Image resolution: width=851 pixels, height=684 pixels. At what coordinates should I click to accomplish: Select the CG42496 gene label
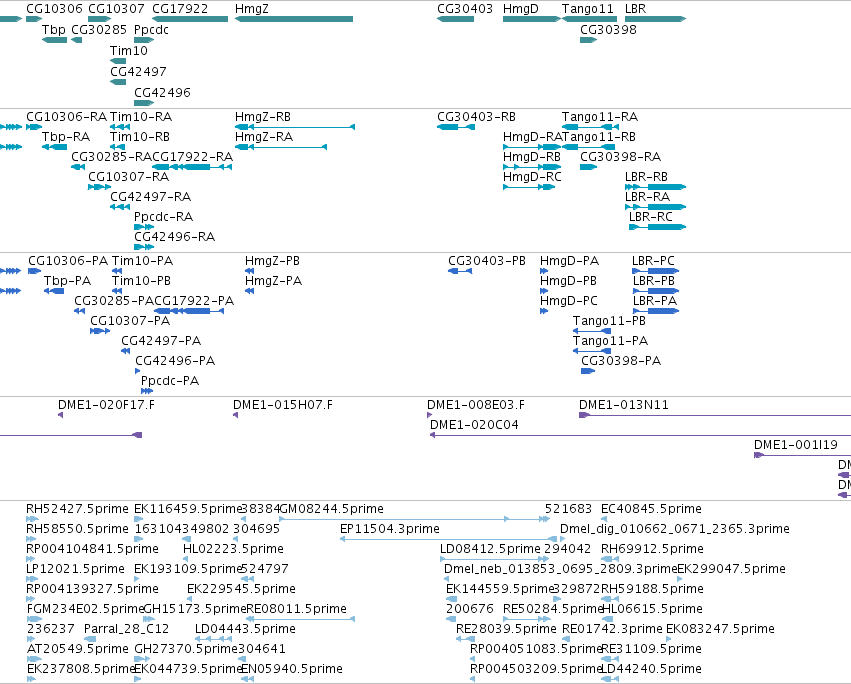(x=162, y=93)
